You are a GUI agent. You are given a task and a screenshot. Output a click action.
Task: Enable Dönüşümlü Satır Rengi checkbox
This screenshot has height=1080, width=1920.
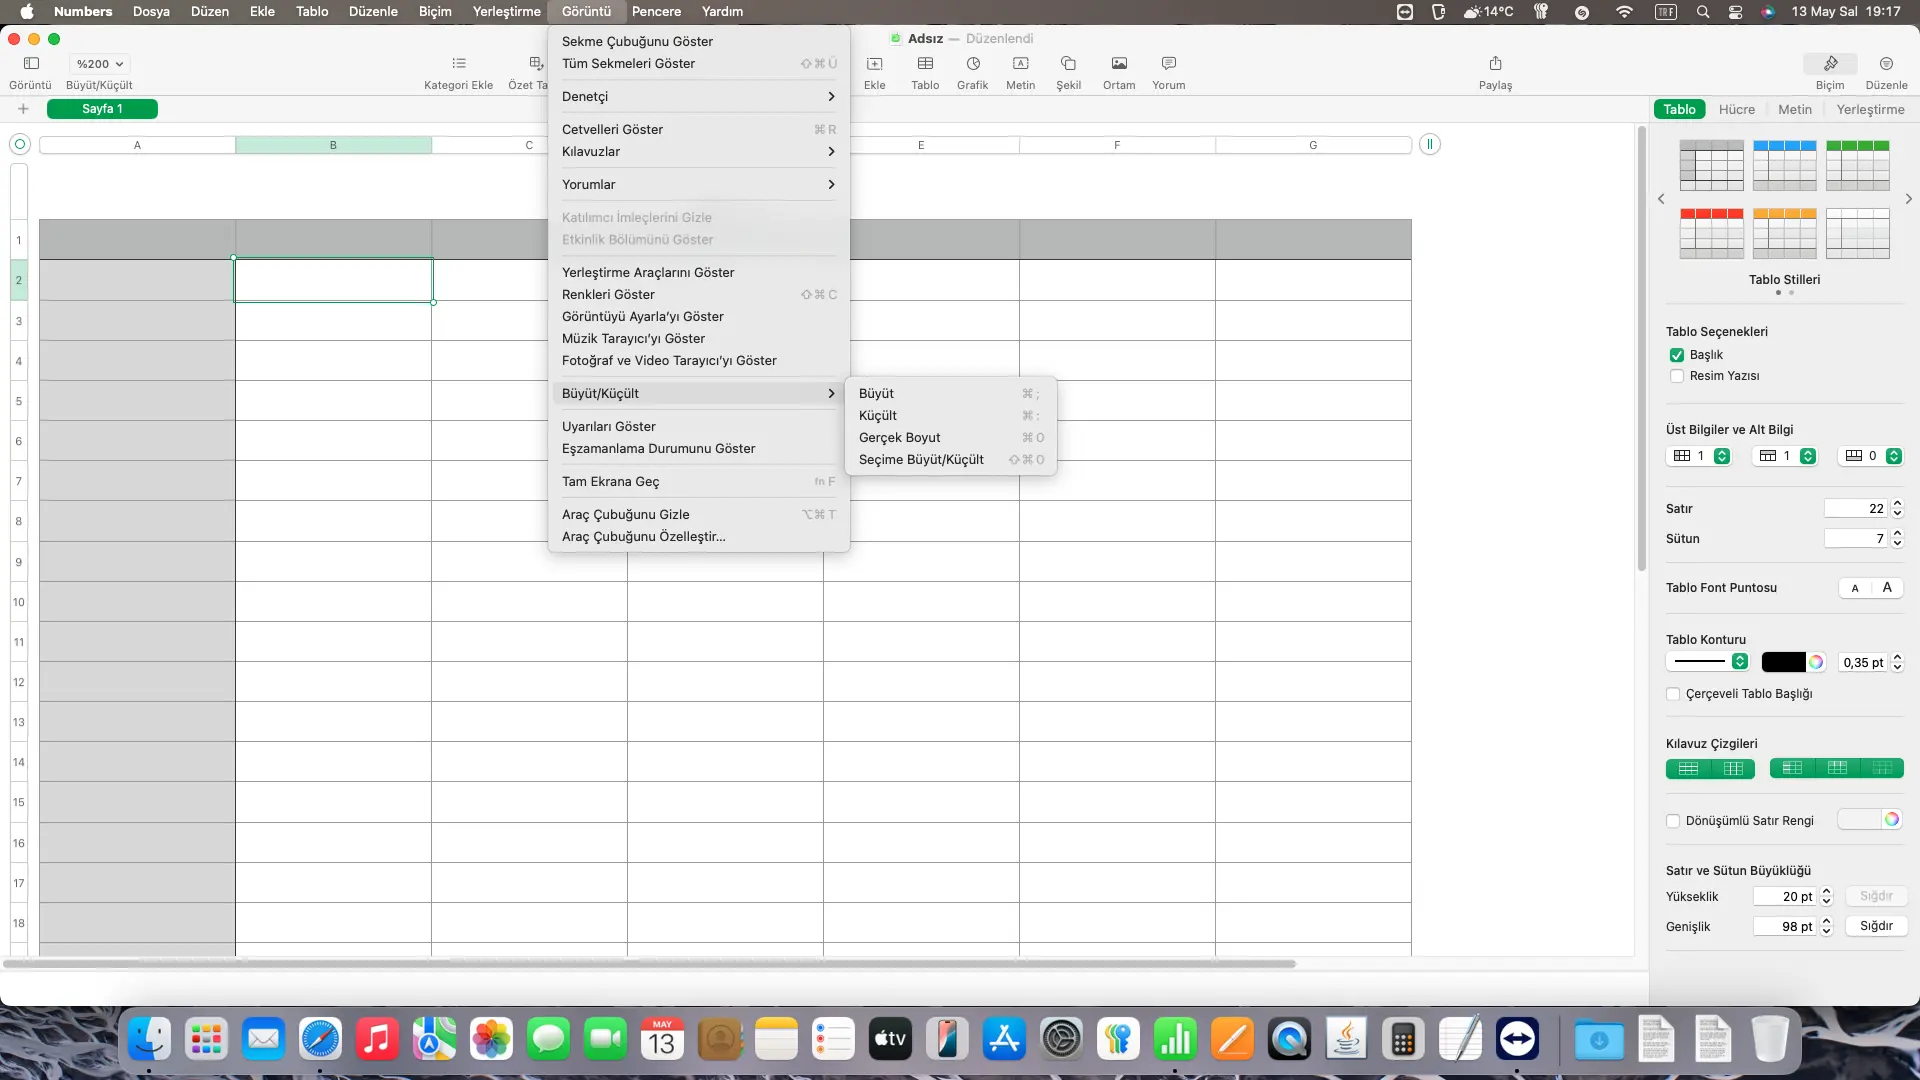(1673, 821)
